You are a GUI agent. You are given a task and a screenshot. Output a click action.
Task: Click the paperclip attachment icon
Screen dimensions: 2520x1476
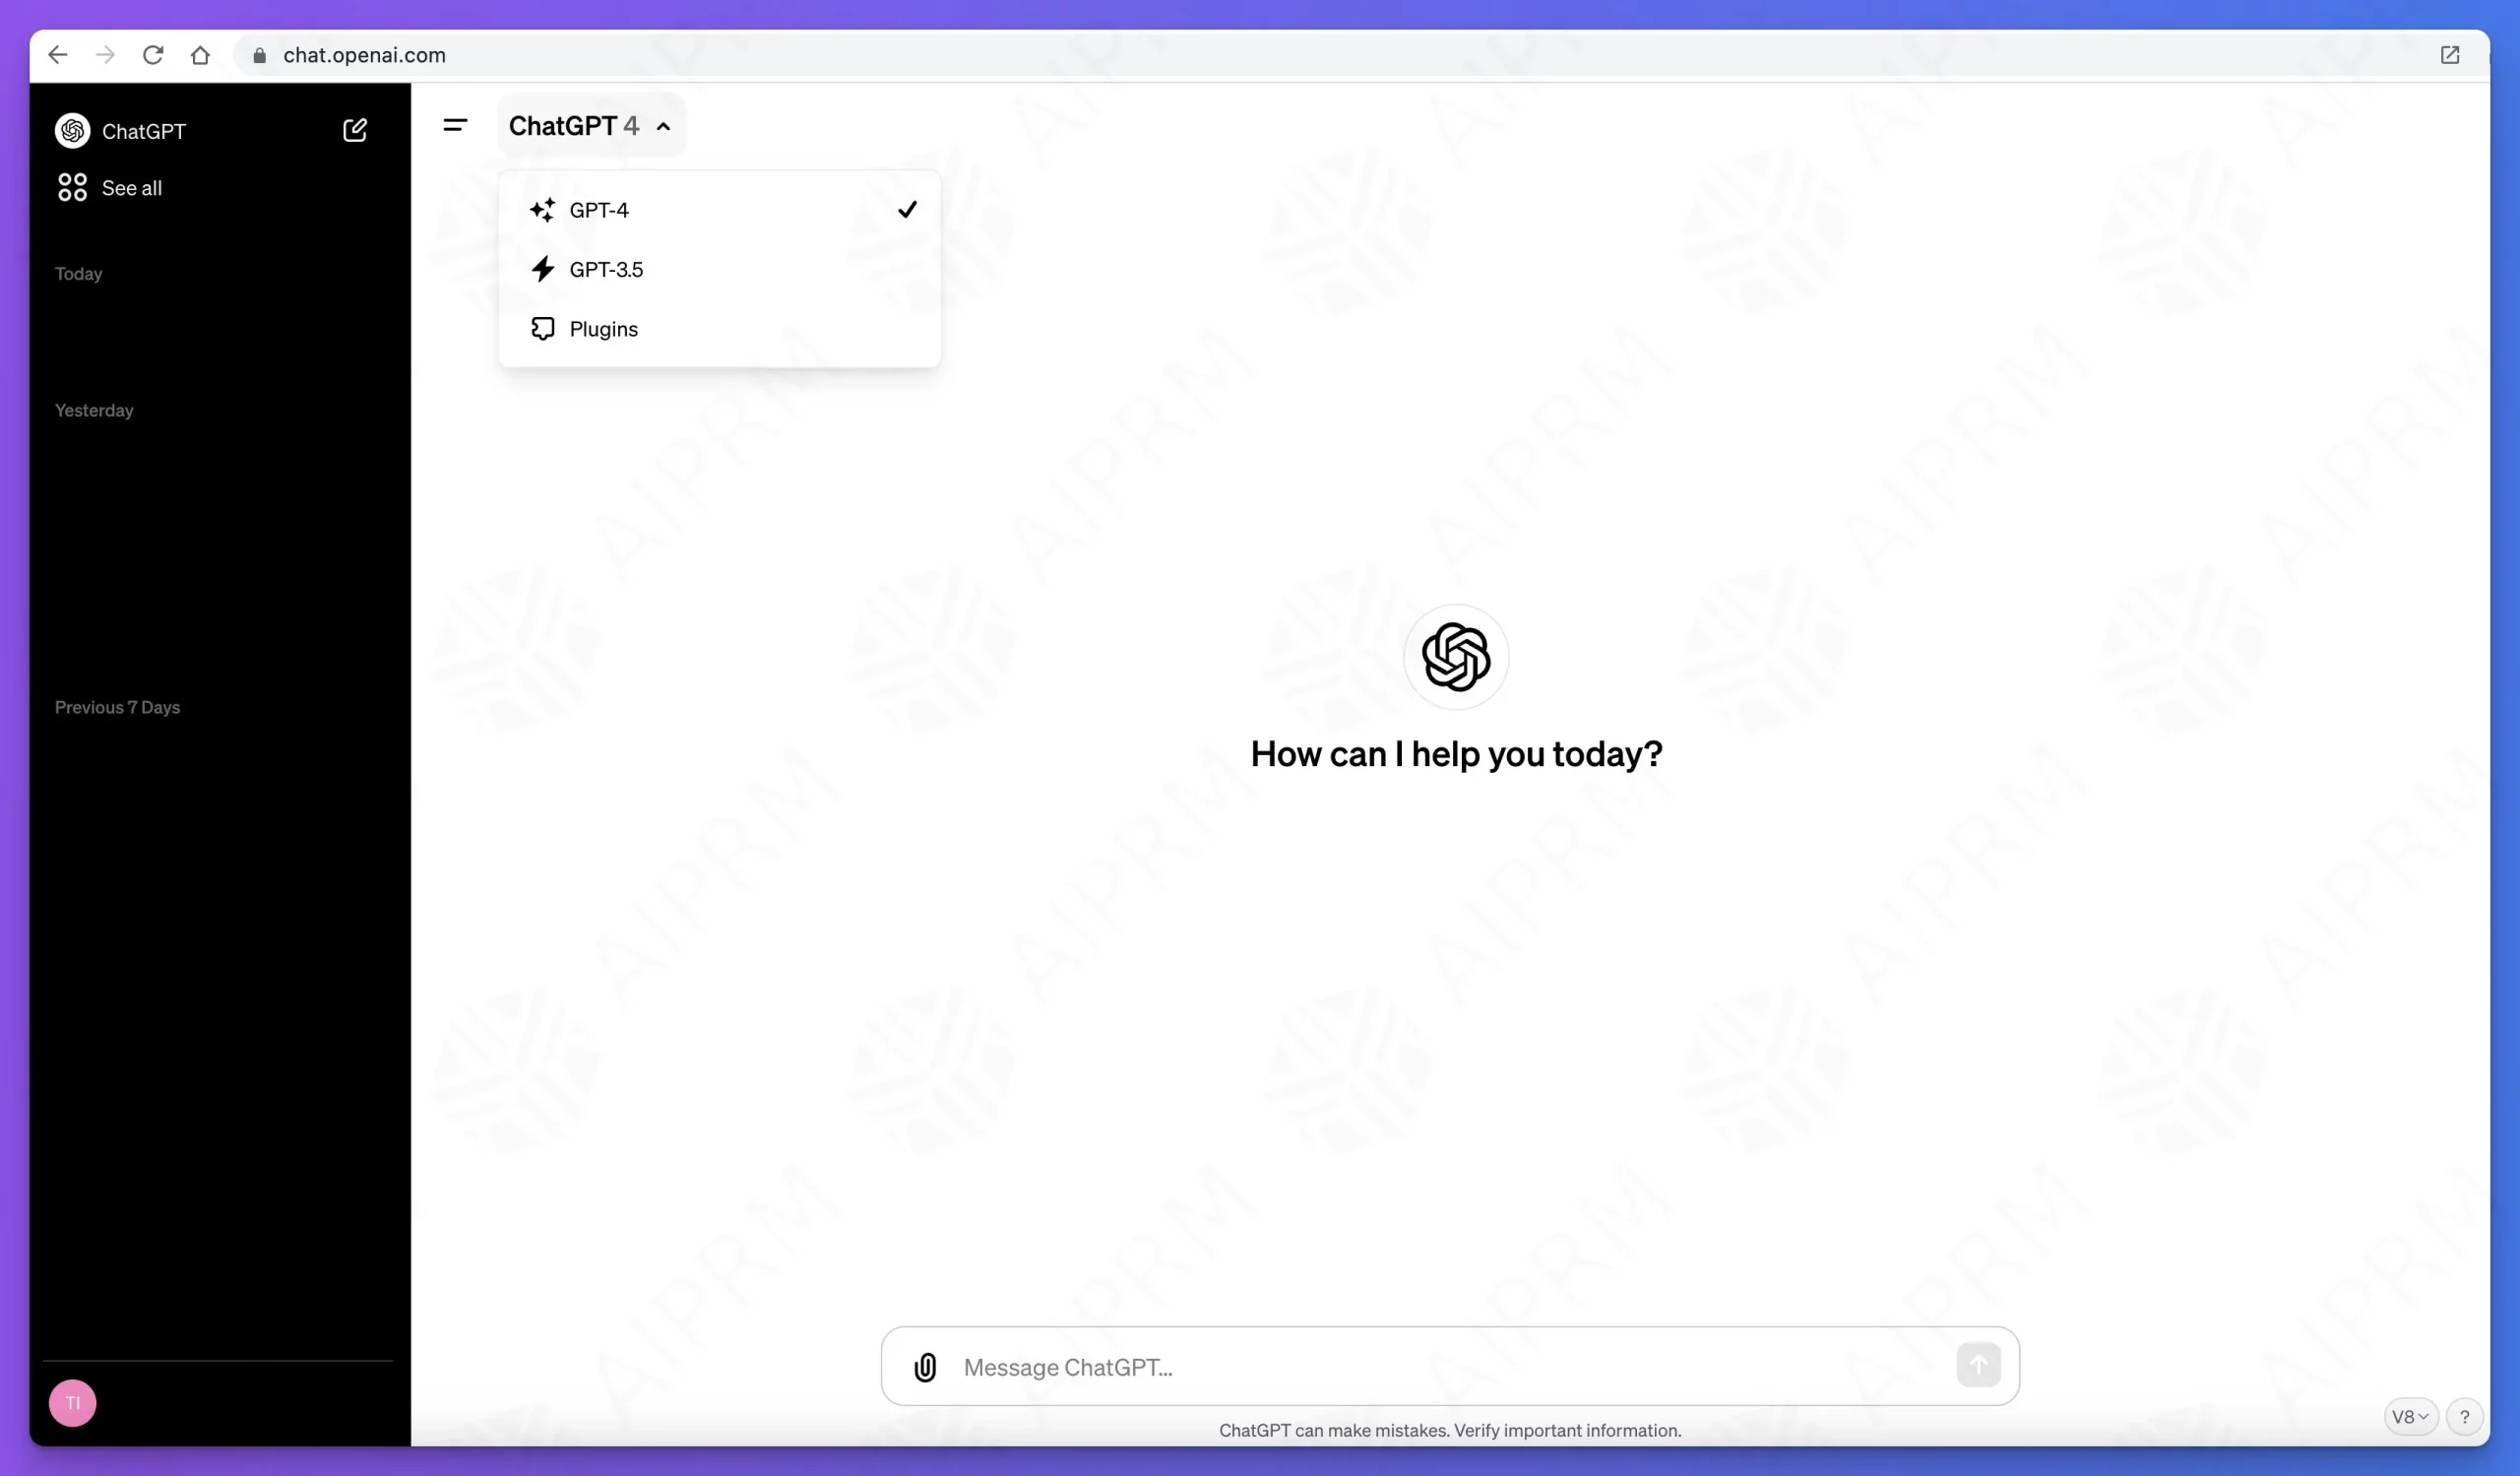pos(925,1367)
